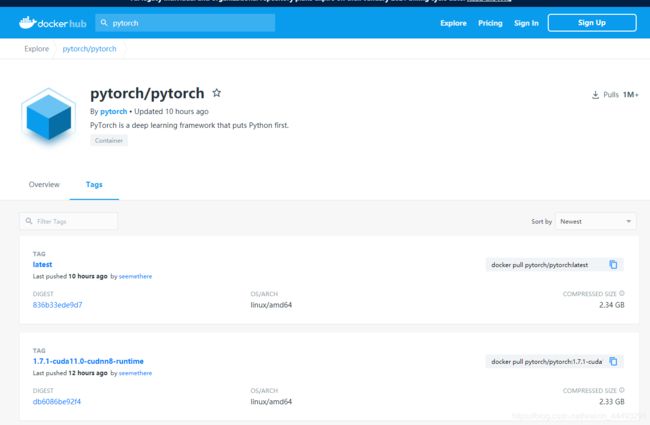Image resolution: width=650 pixels, height=425 pixels.
Task: Open seemethere profile under 1.7.1-cuda tag
Action: point(135,373)
